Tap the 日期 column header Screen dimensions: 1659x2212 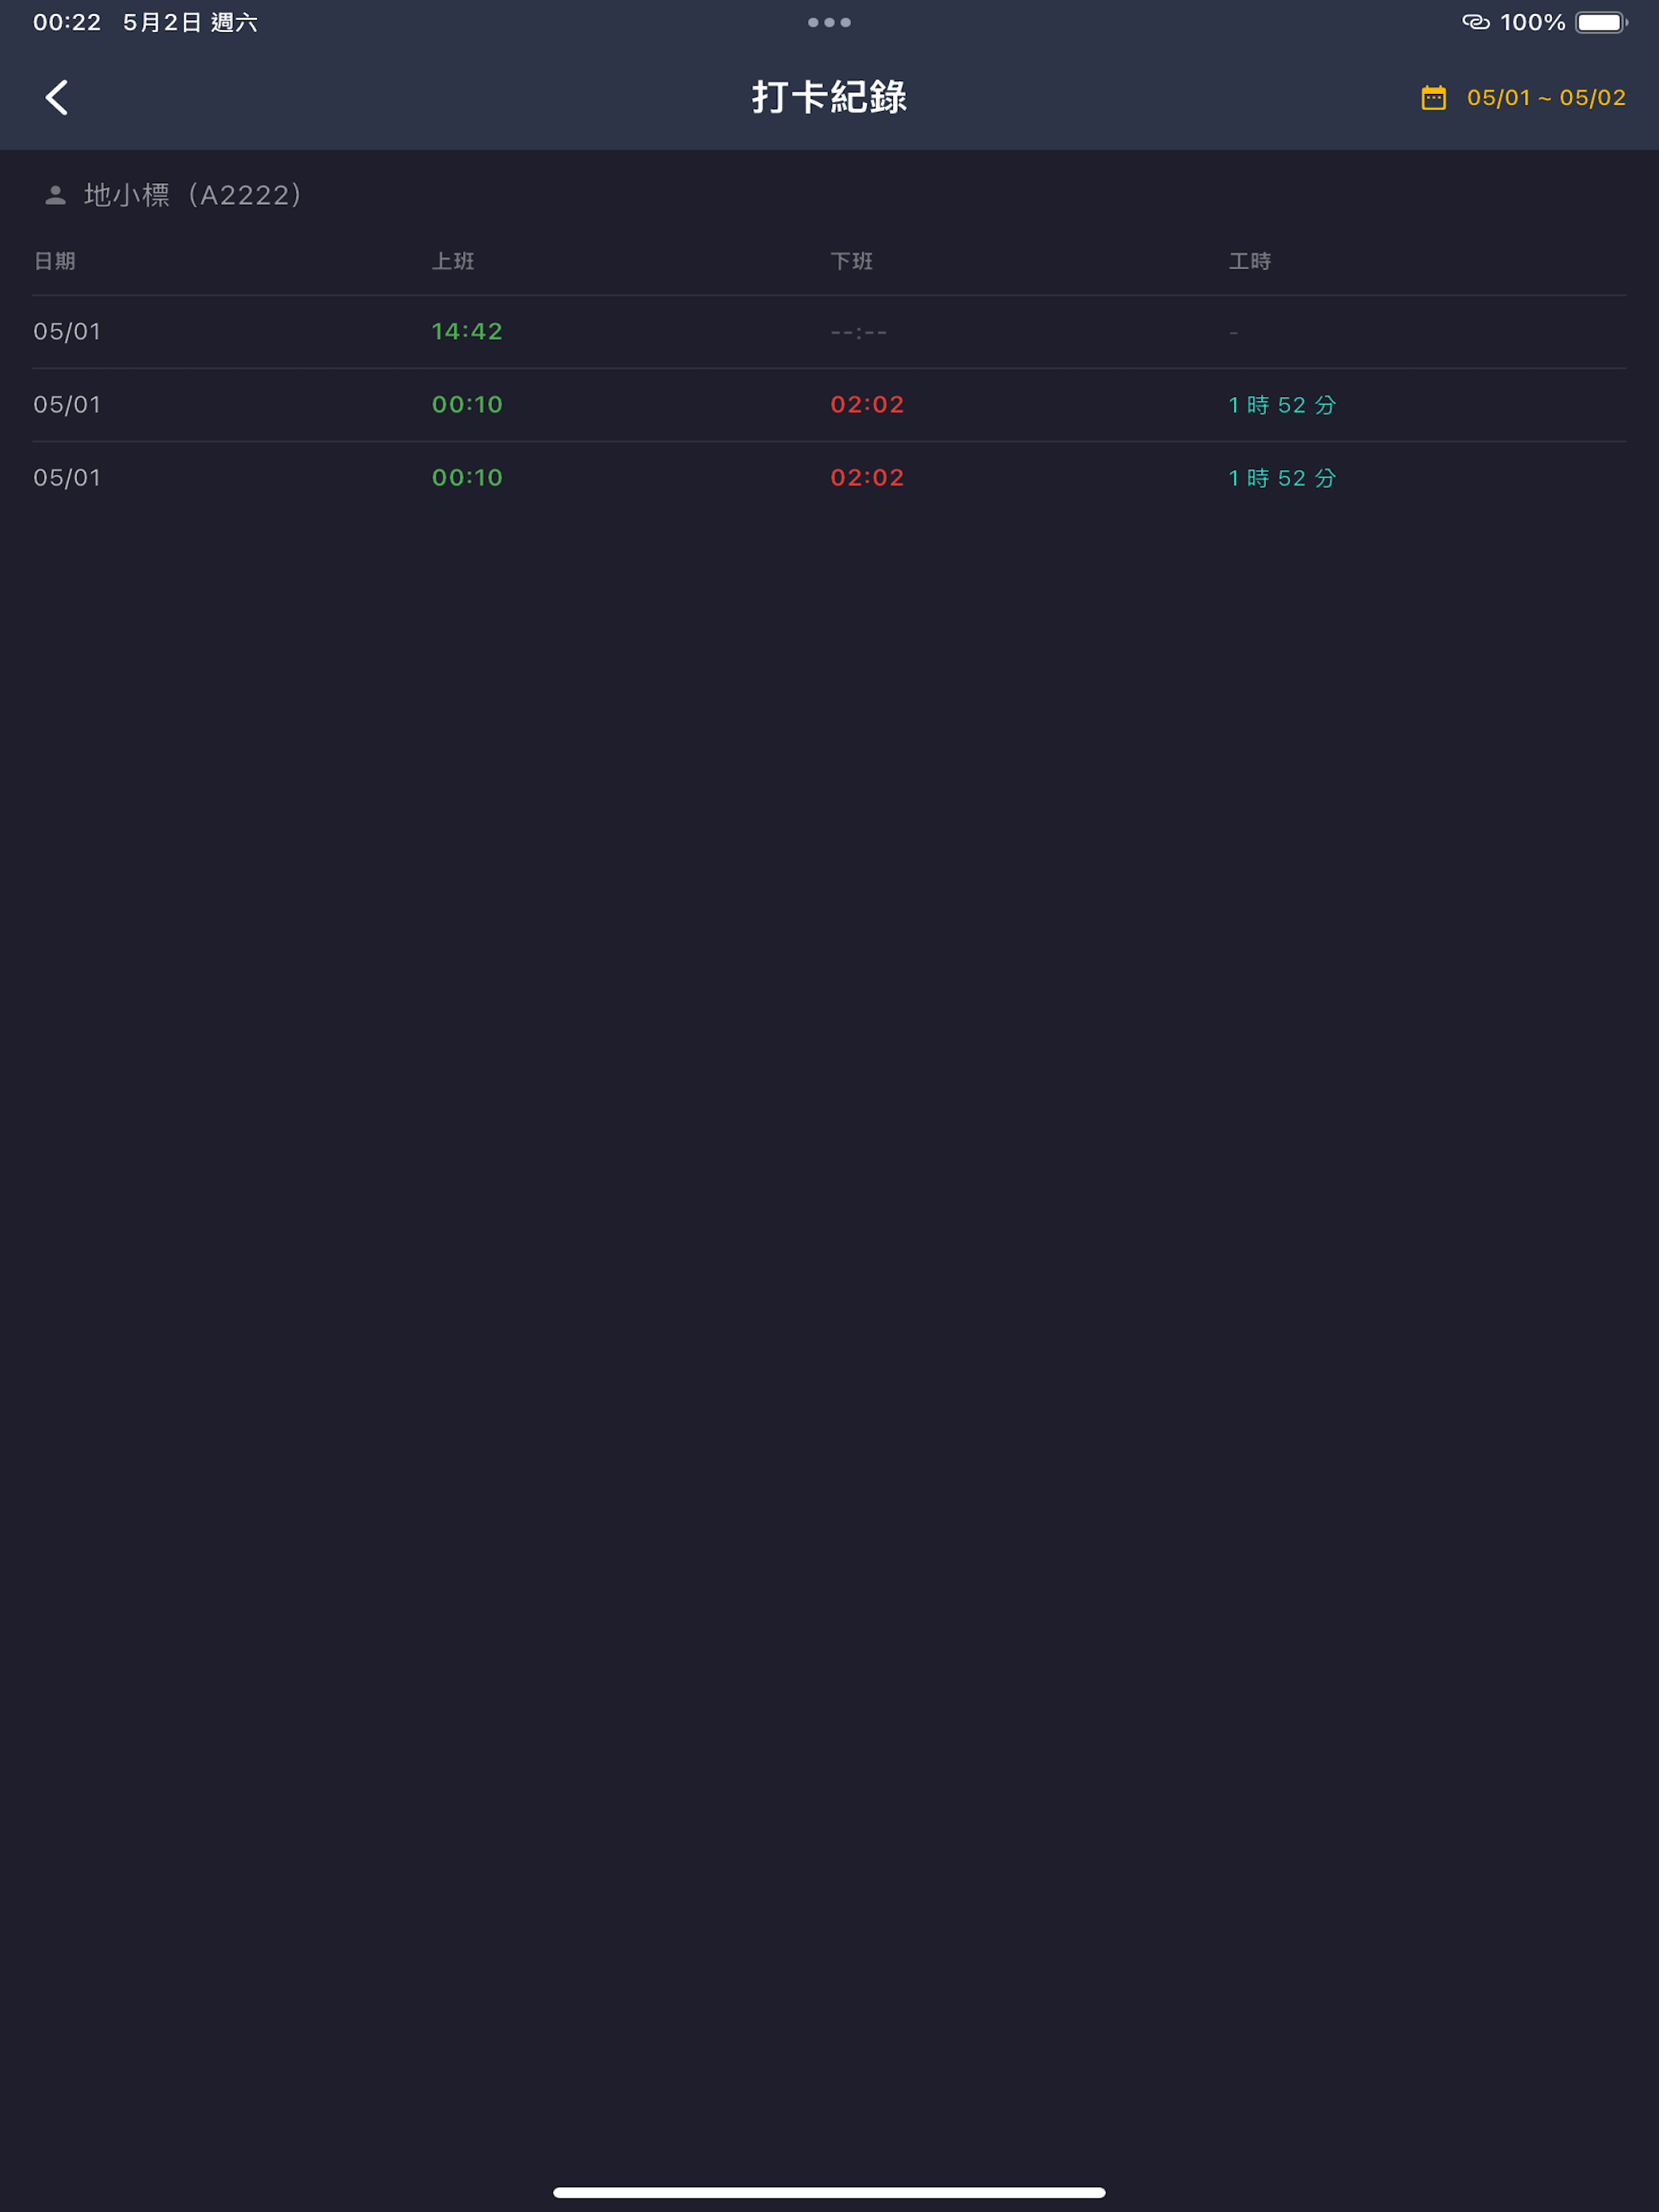[55, 261]
